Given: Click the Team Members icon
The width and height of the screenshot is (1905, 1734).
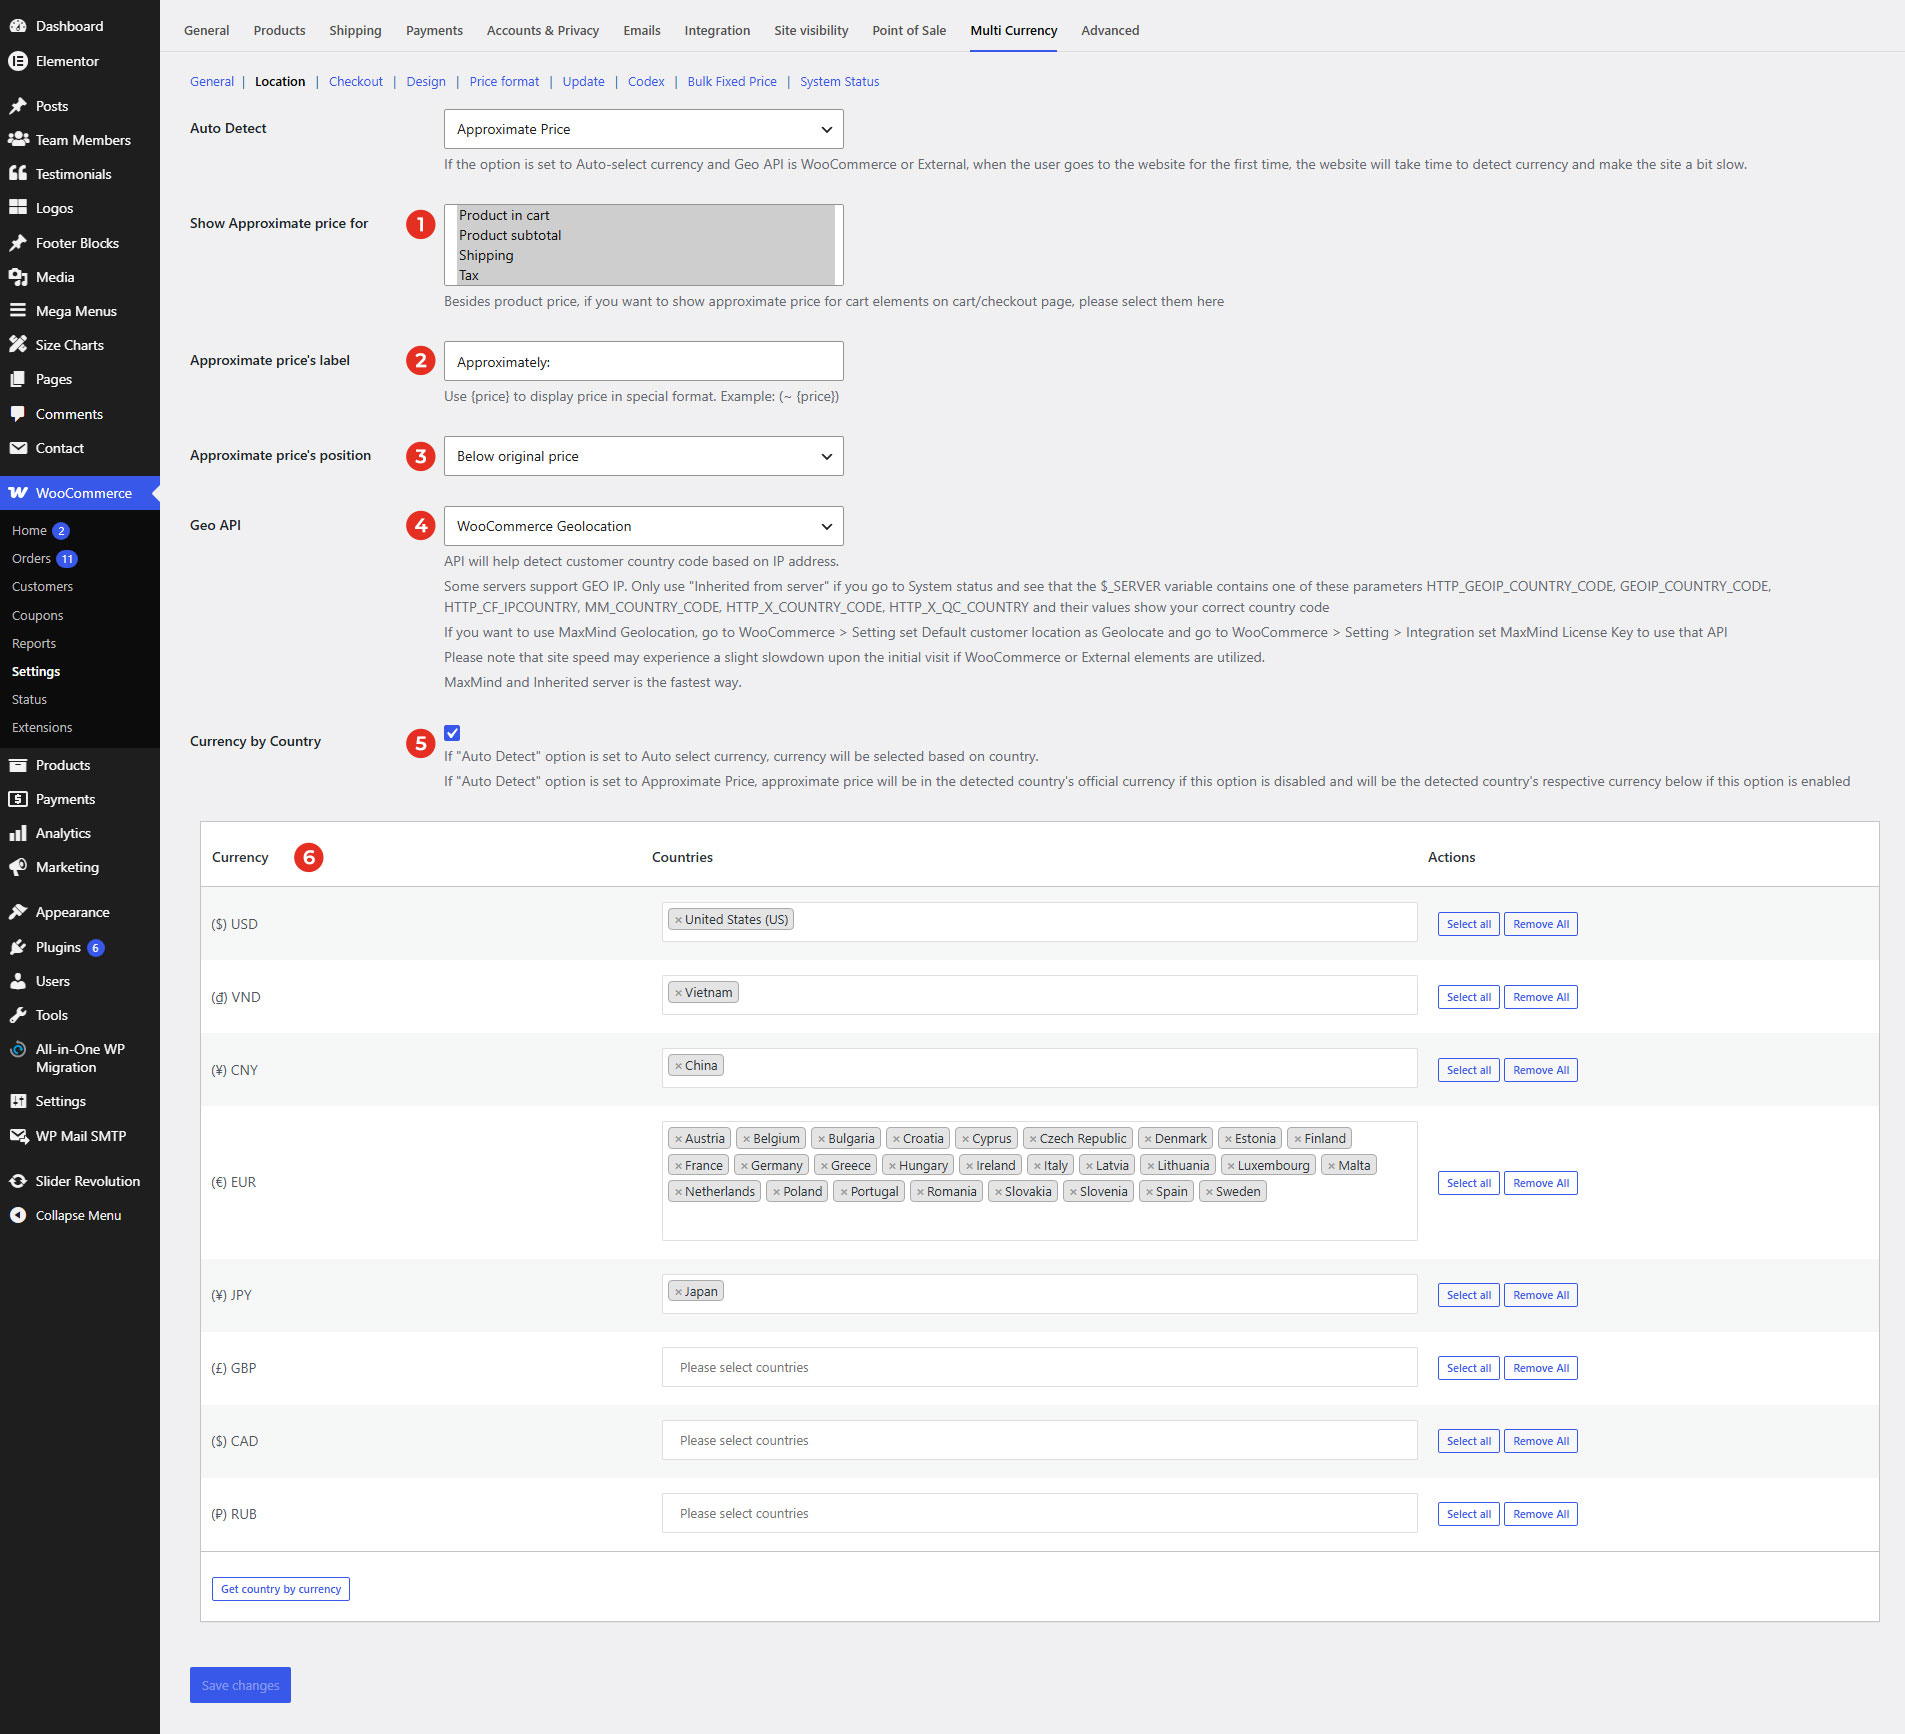Looking at the screenshot, I should (18, 140).
